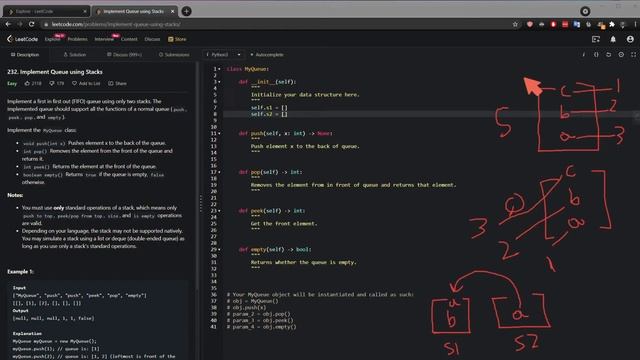Click the editor info 'i' icon
This screenshot has height=360, width=640.
tap(584, 55)
